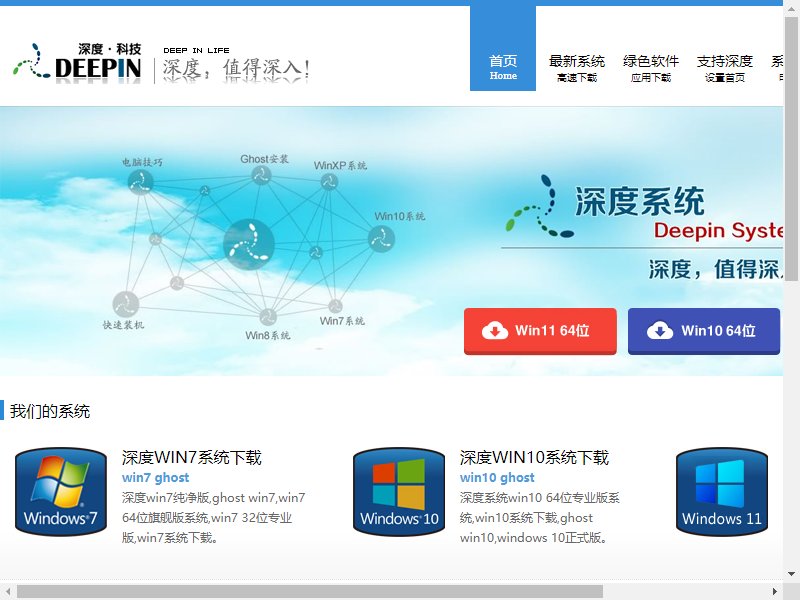Click the 深度win7纯净版 description text
Screen dimensions: 800x600
(x=213, y=517)
